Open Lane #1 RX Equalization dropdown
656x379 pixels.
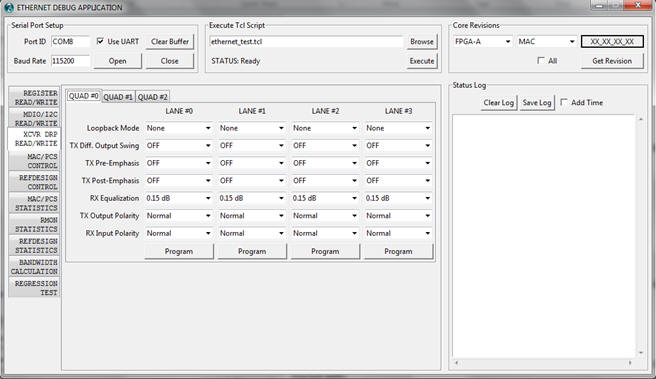pos(252,198)
